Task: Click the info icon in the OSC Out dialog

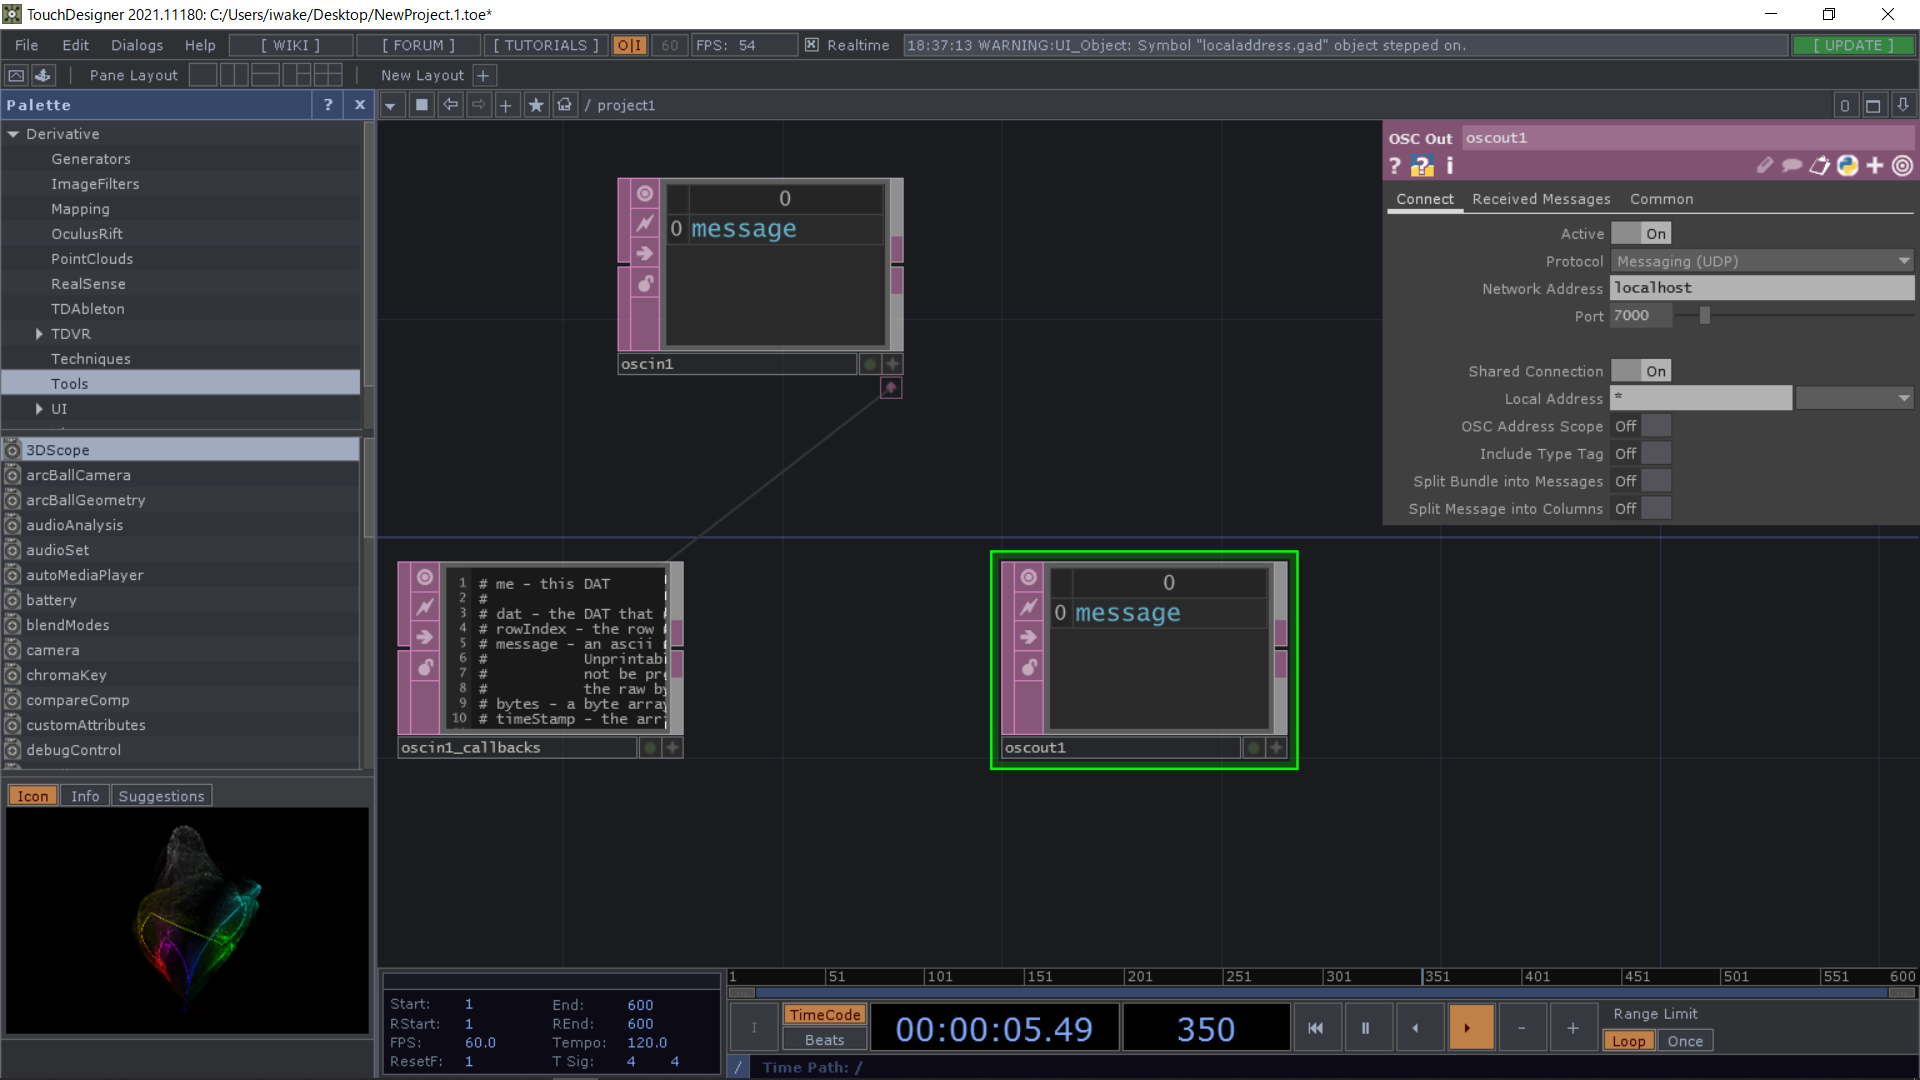Action: tap(1449, 166)
